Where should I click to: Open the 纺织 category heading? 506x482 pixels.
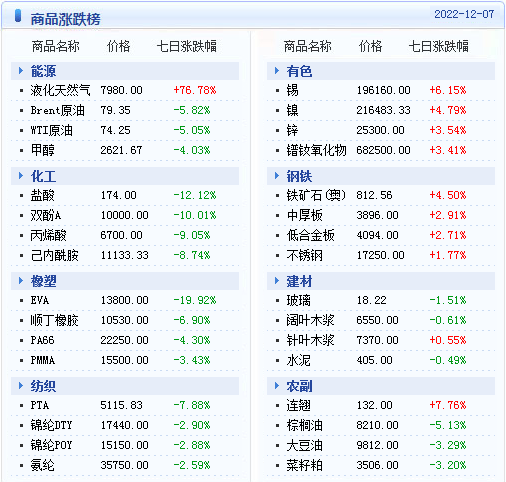(43, 386)
